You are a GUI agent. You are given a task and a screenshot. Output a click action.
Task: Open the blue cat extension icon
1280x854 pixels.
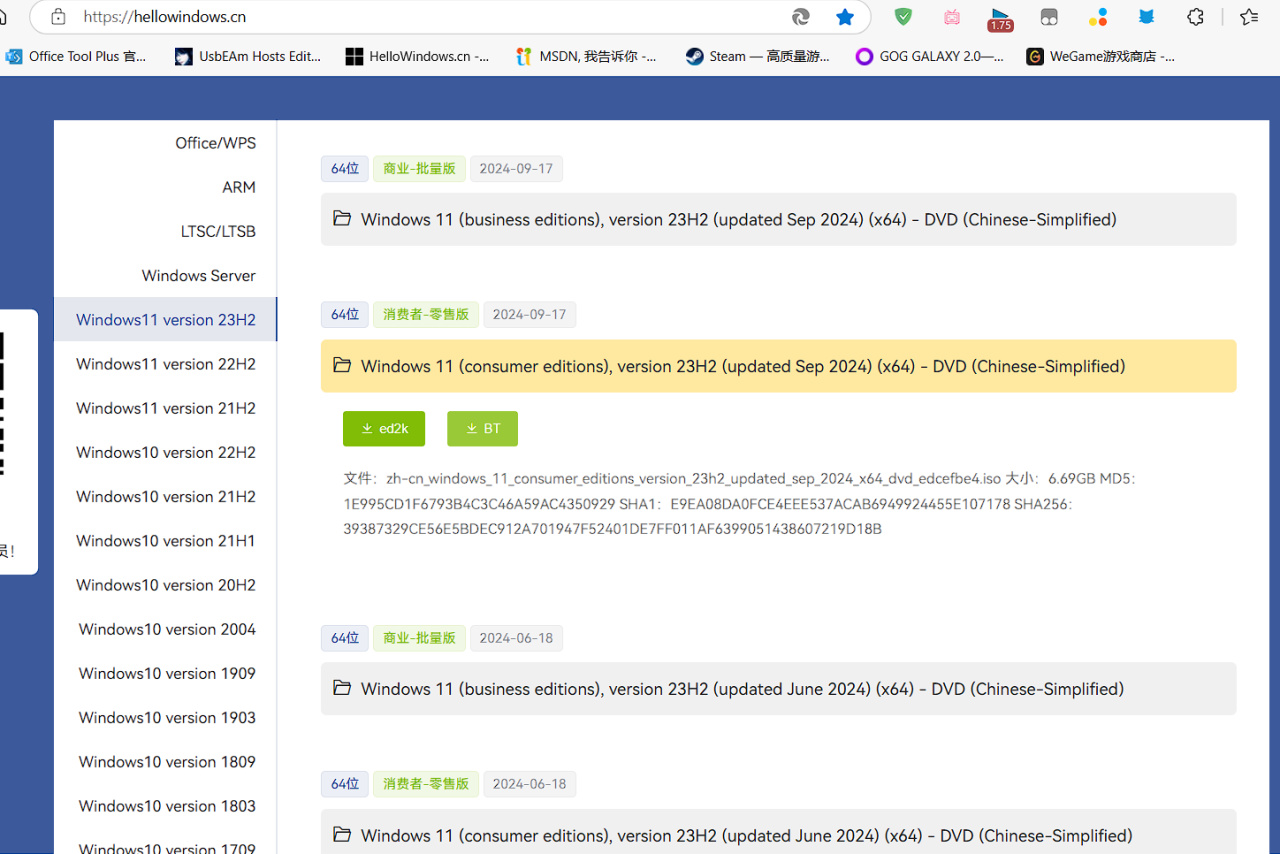point(1147,16)
